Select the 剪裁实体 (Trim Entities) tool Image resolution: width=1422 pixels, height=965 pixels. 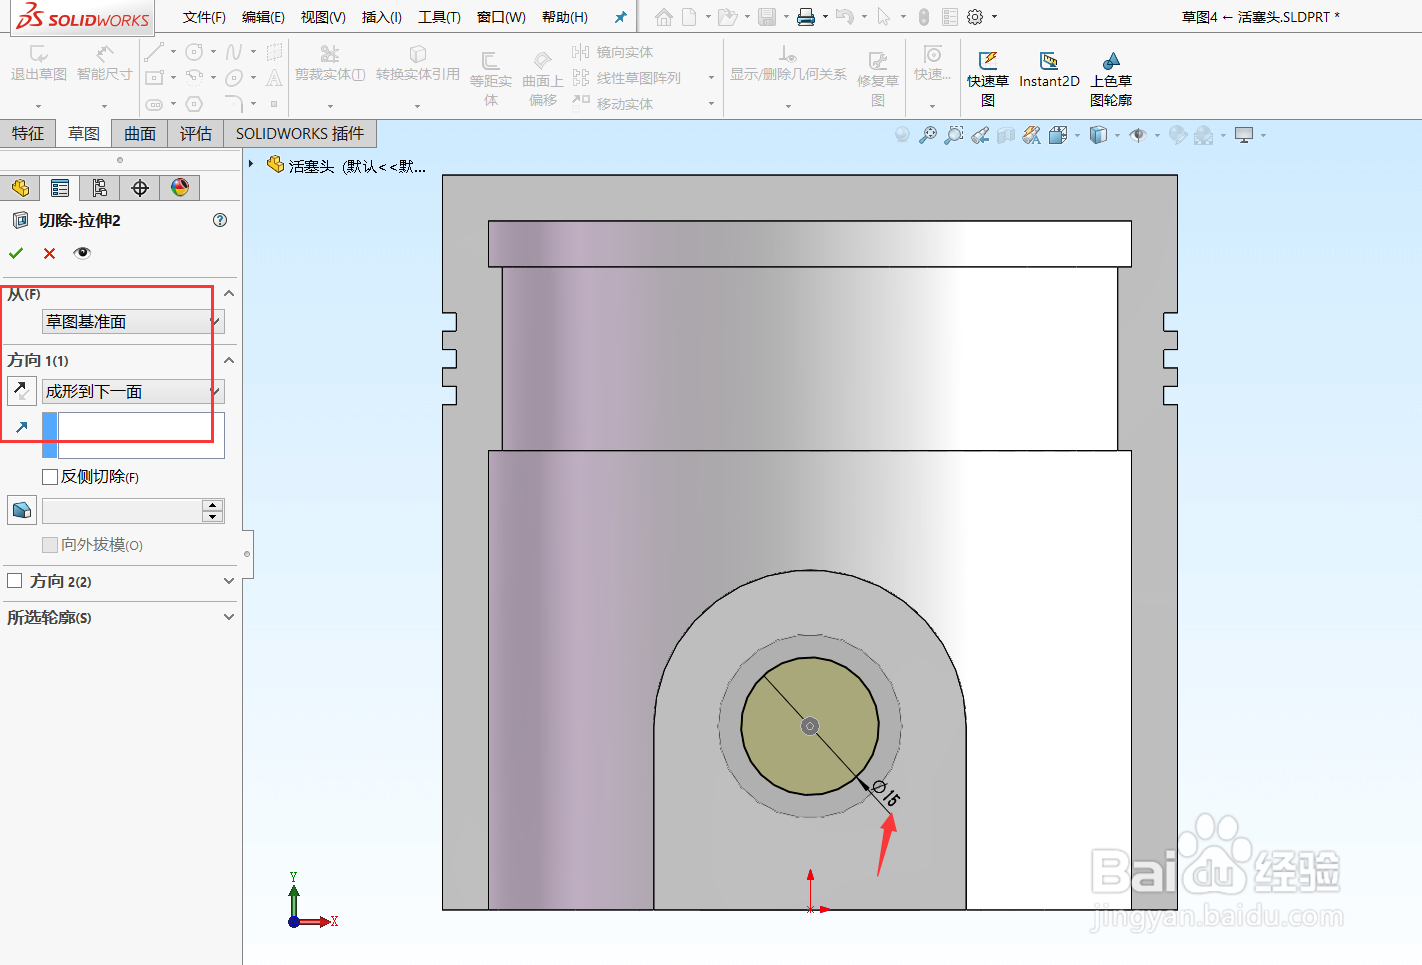[330, 65]
